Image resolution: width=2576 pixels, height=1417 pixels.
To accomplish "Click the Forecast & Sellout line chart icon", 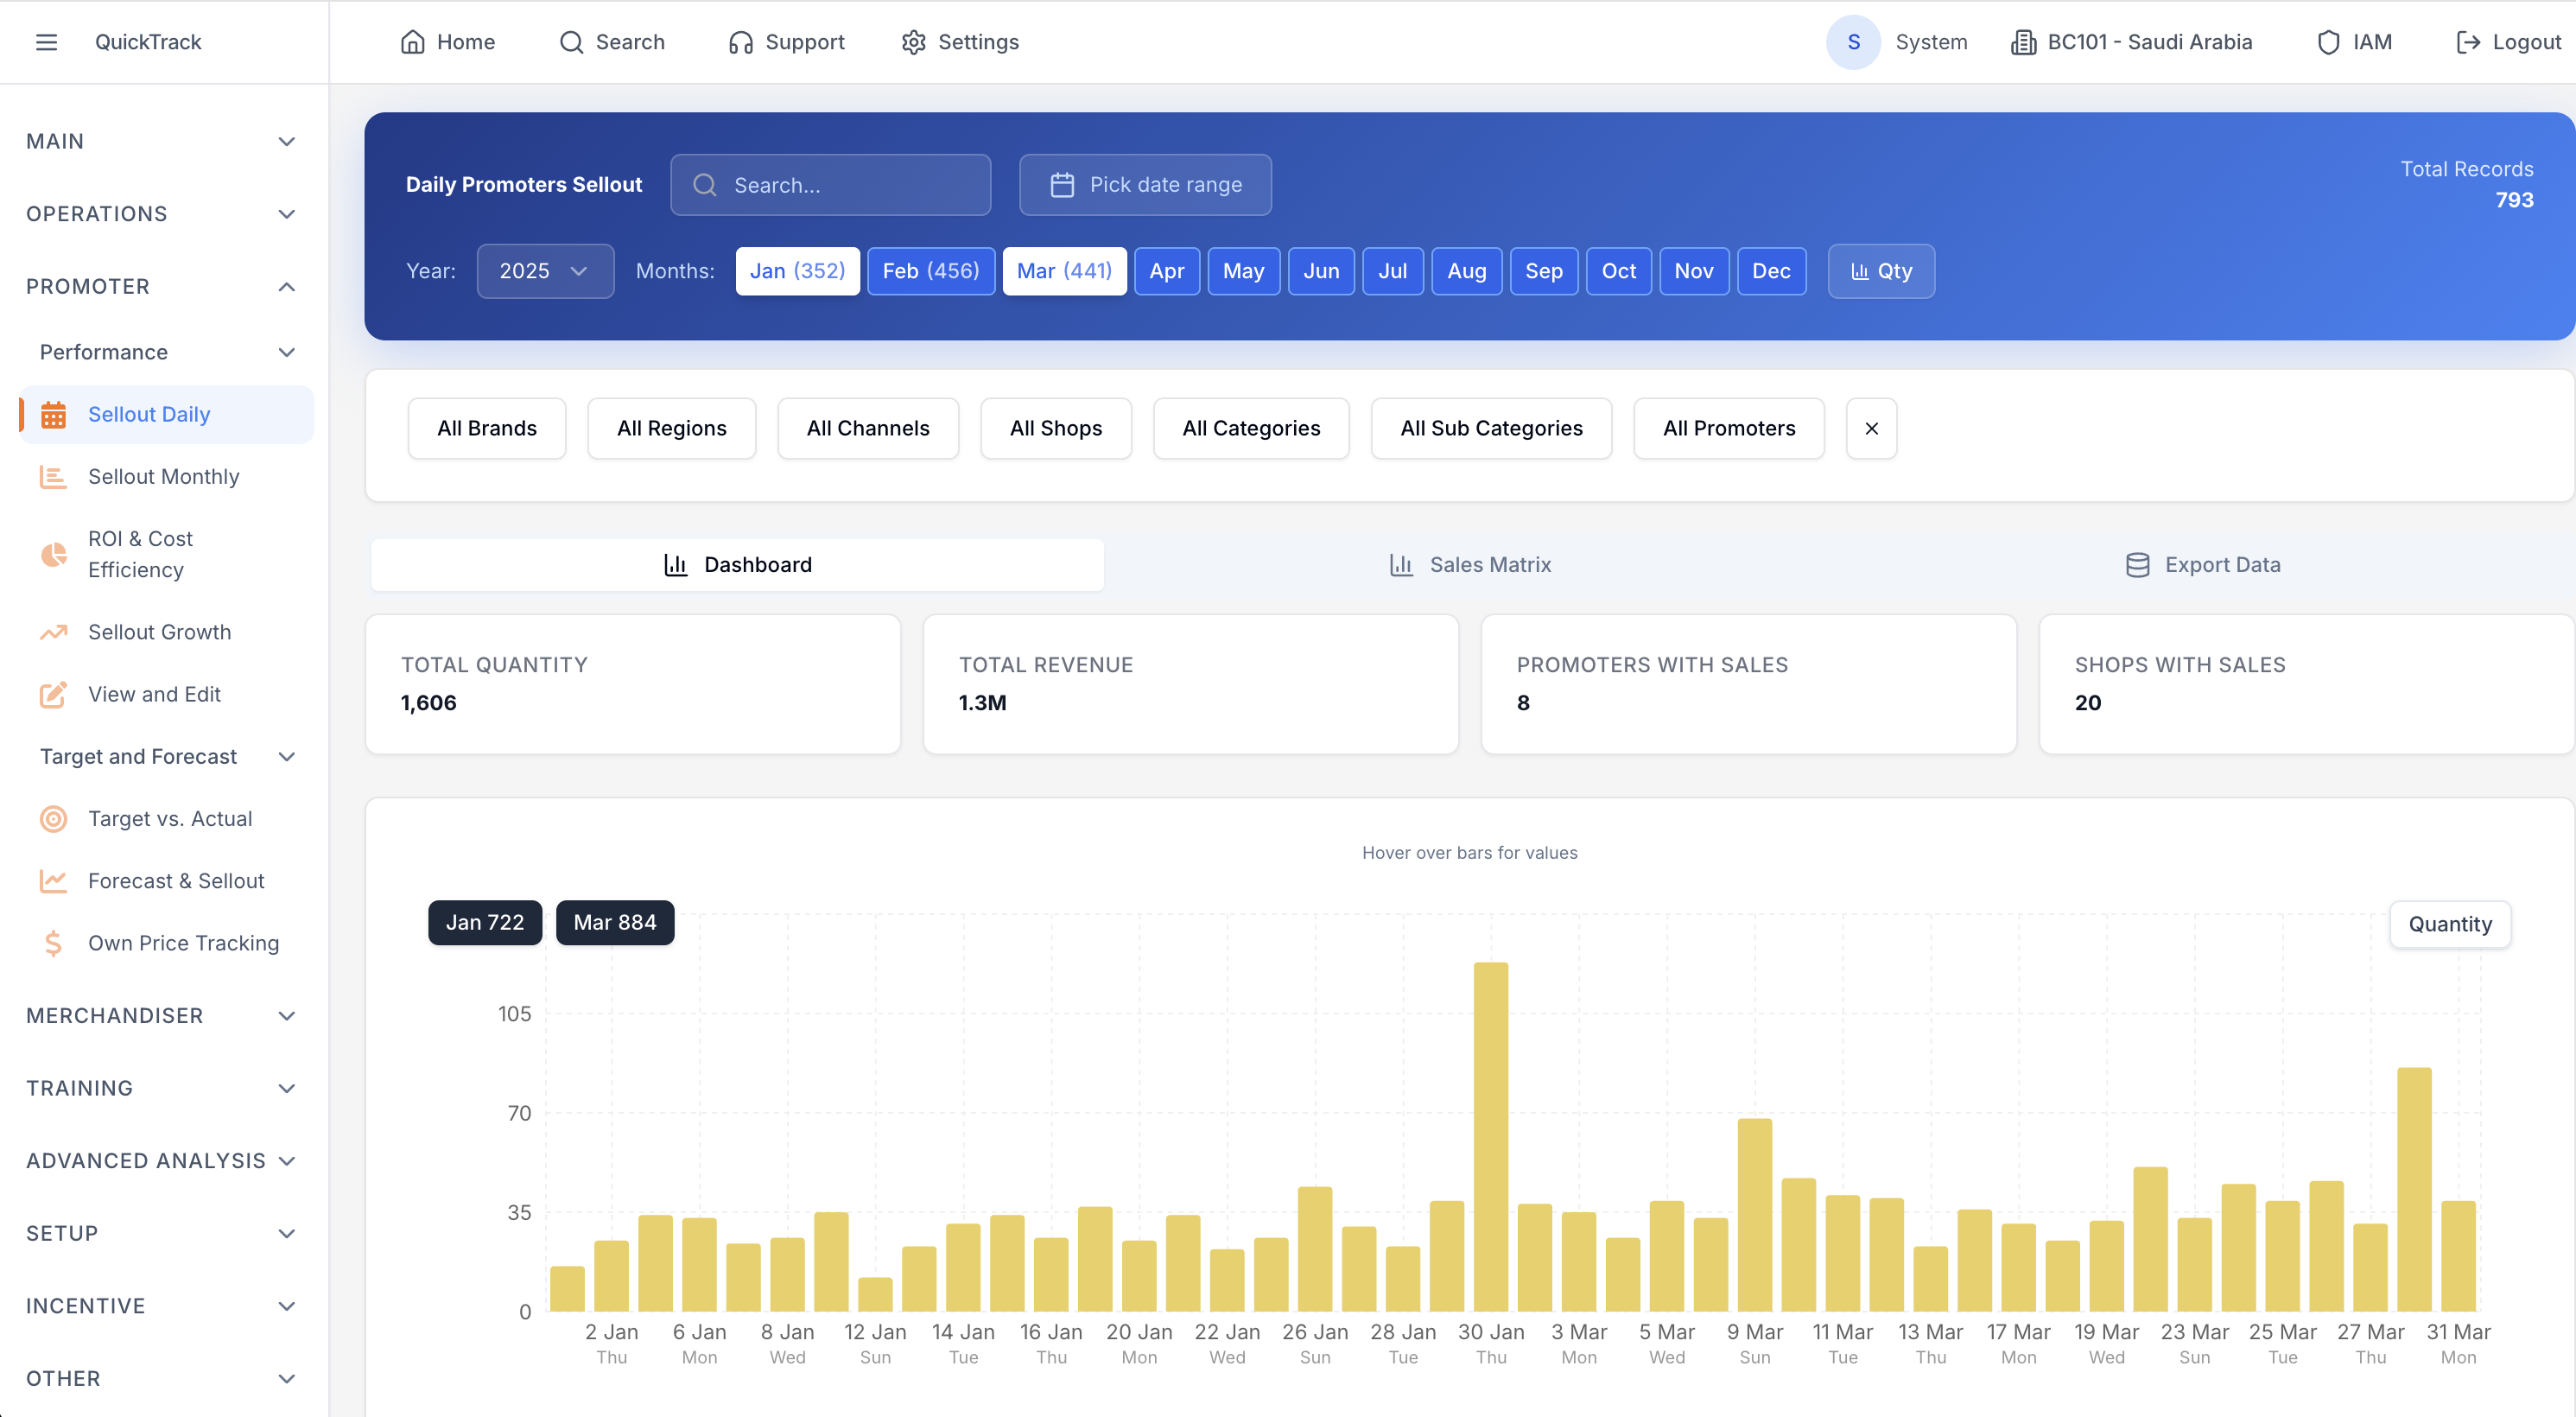I will click(x=53, y=881).
